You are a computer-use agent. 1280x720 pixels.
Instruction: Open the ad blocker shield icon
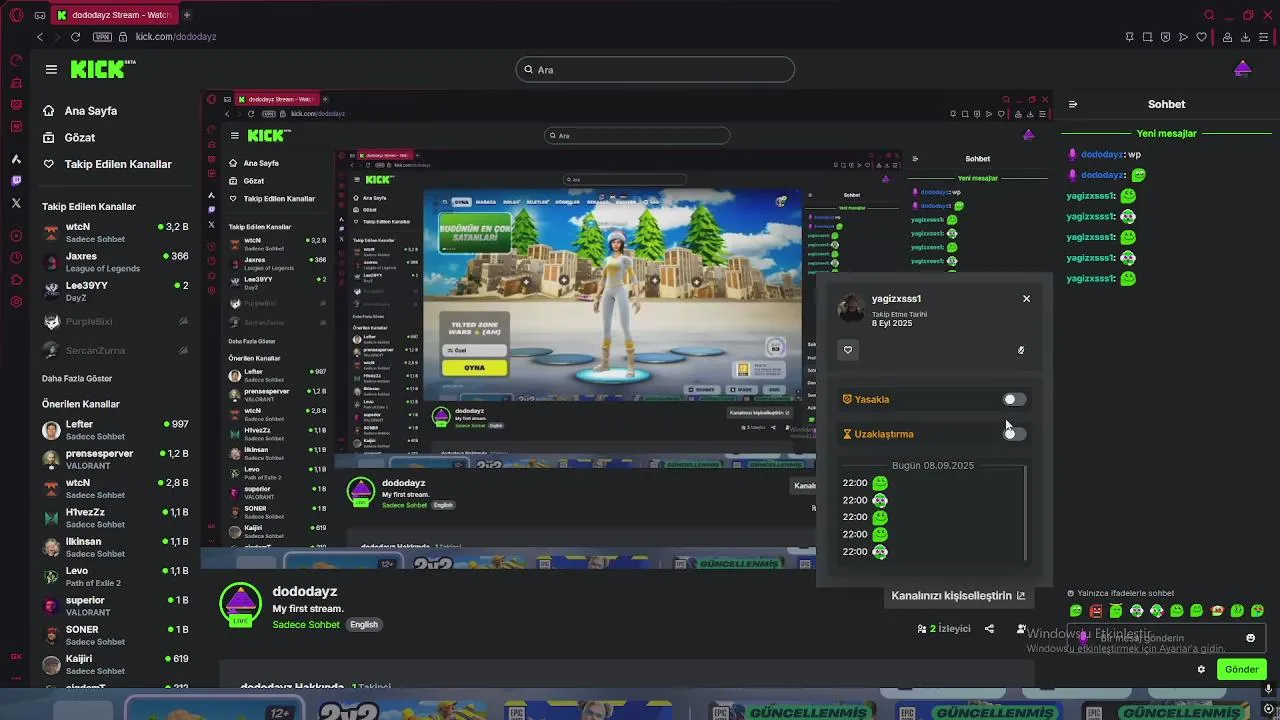point(1165,37)
